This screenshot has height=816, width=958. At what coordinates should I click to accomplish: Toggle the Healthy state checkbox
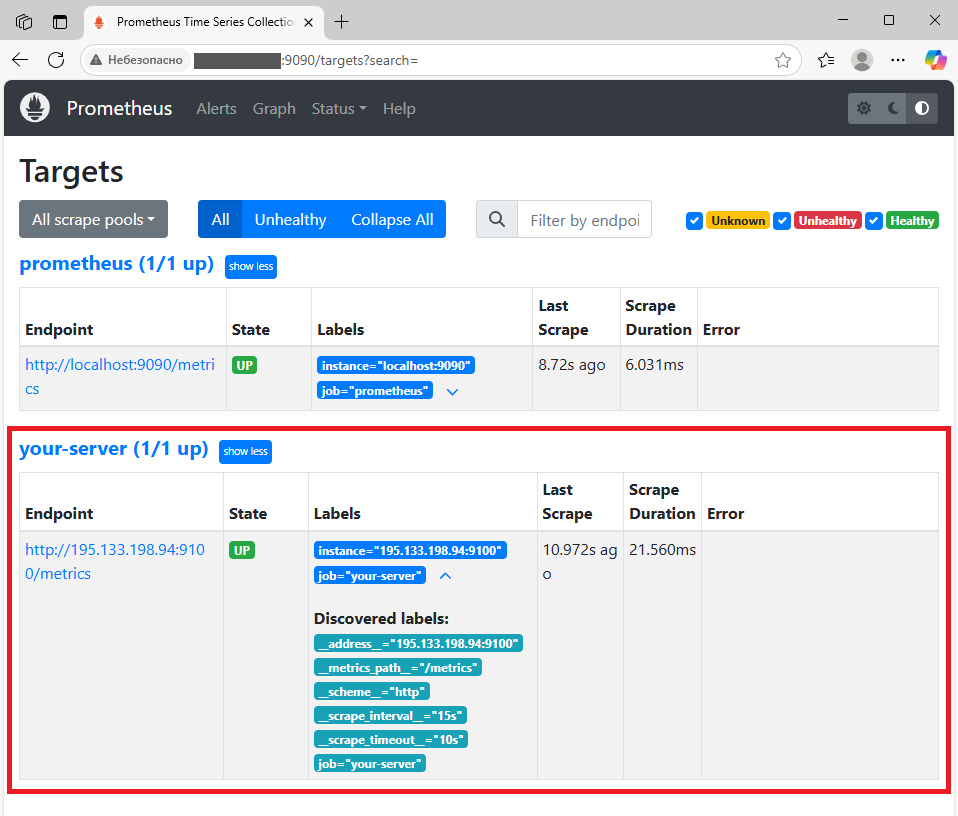click(874, 220)
